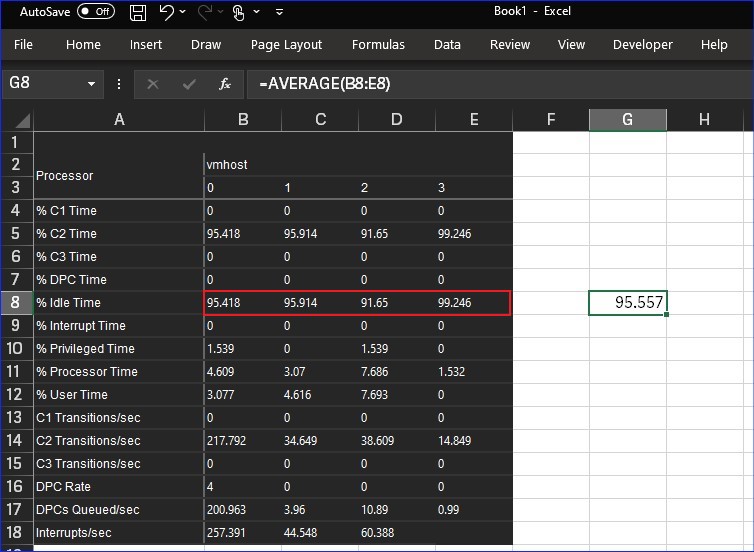Click the 'DPC Rate' label cell
754x552 pixels.
pos(119,487)
